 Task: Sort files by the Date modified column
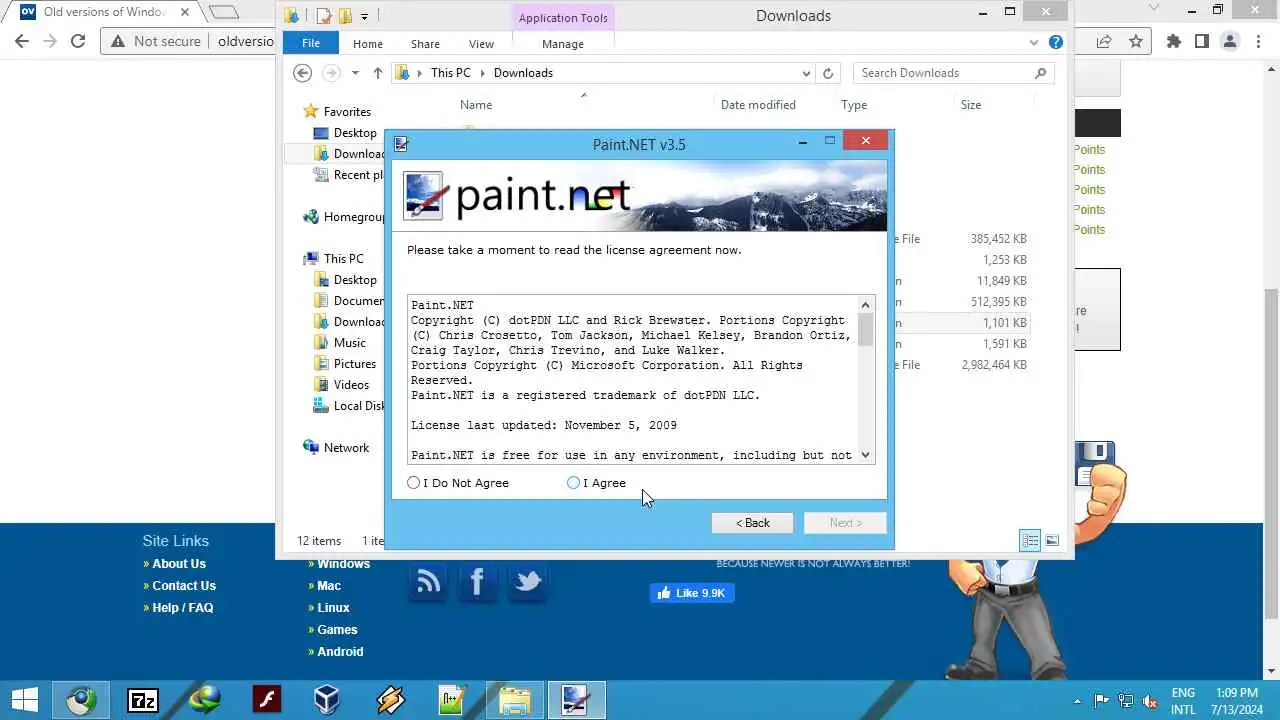pos(758,105)
